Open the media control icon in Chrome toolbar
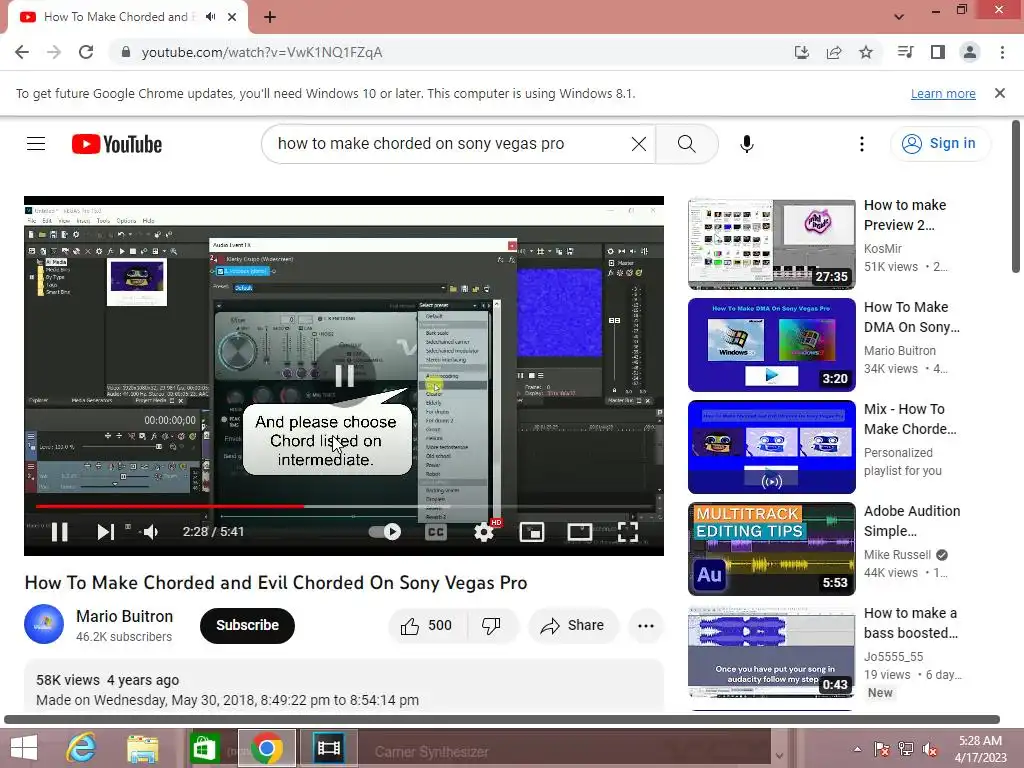1024x768 pixels. pyautogui.click(x=906, y=52)
